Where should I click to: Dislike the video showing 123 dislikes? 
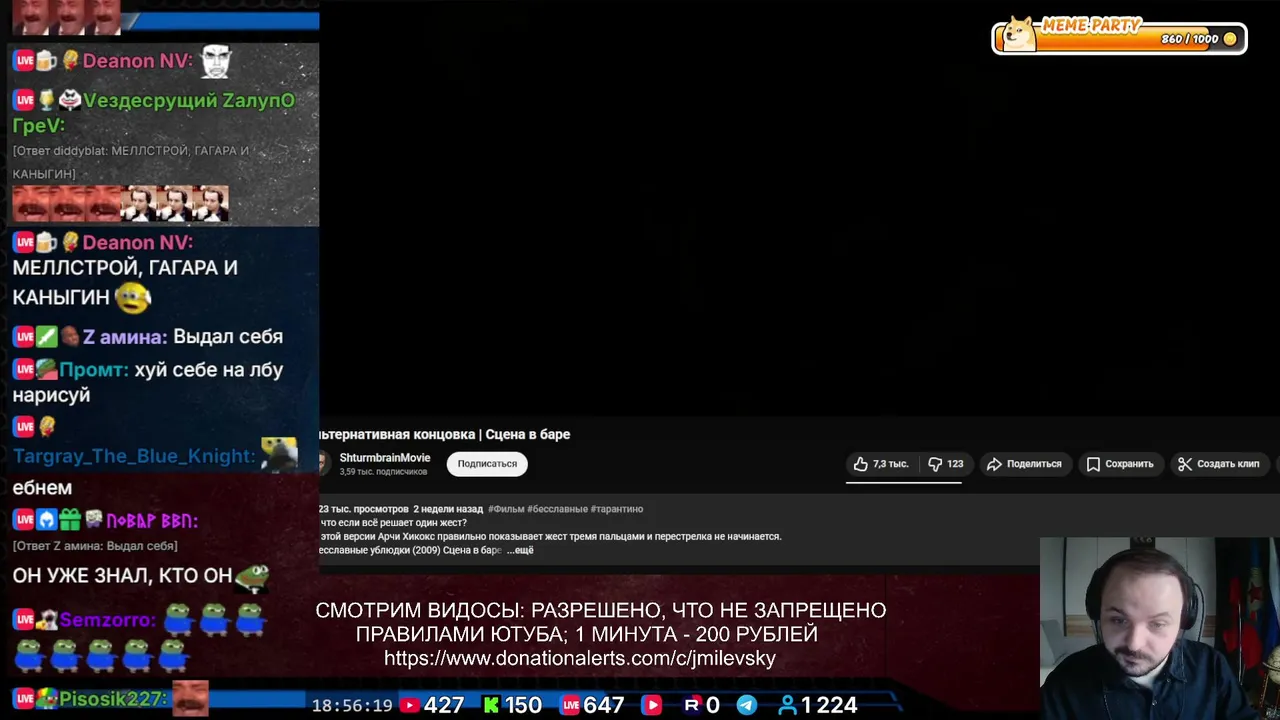click(945, 464)
